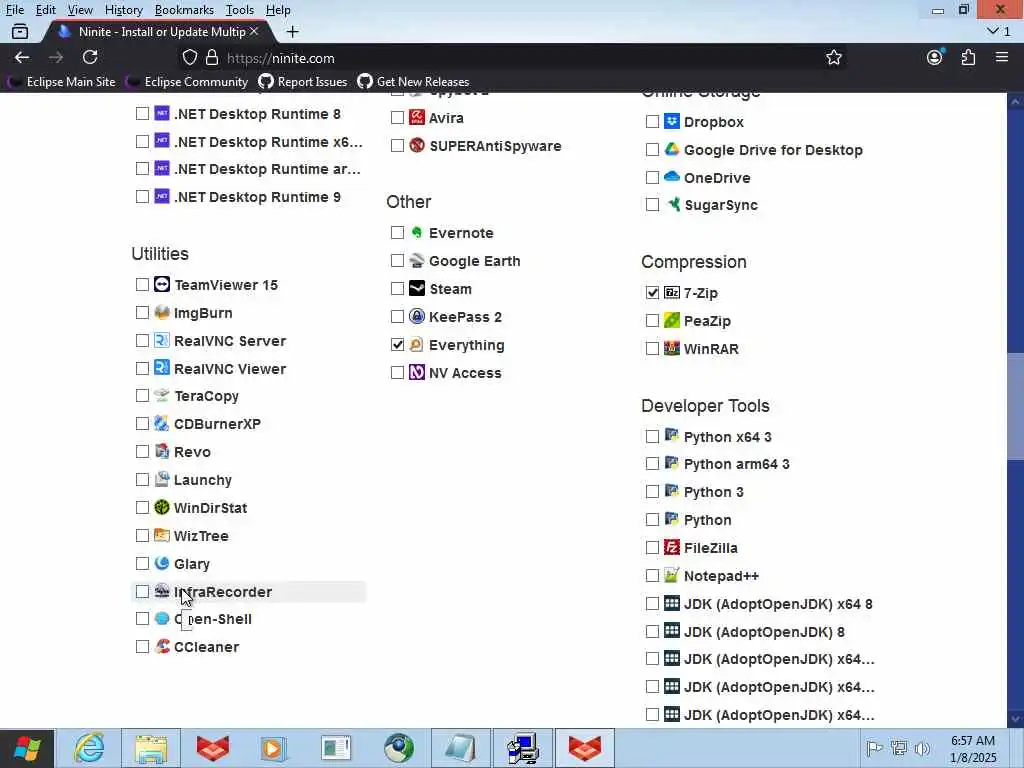Click the SUPERAntiSpyware icon
The image size is (1024, 768).
(417, 145)
